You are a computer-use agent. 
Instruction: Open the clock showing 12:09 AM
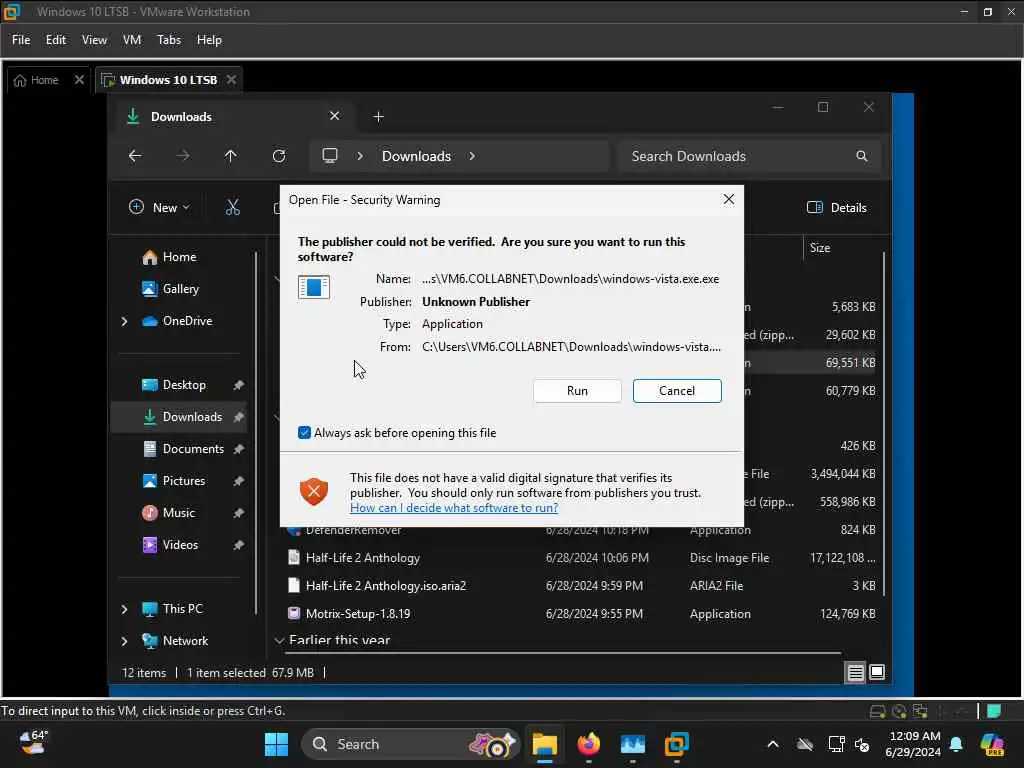pyautogui.click(x=912, y=744)
